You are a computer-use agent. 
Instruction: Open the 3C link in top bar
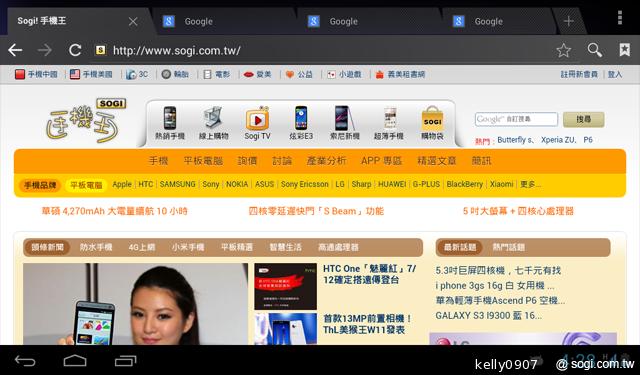[137, 74]
